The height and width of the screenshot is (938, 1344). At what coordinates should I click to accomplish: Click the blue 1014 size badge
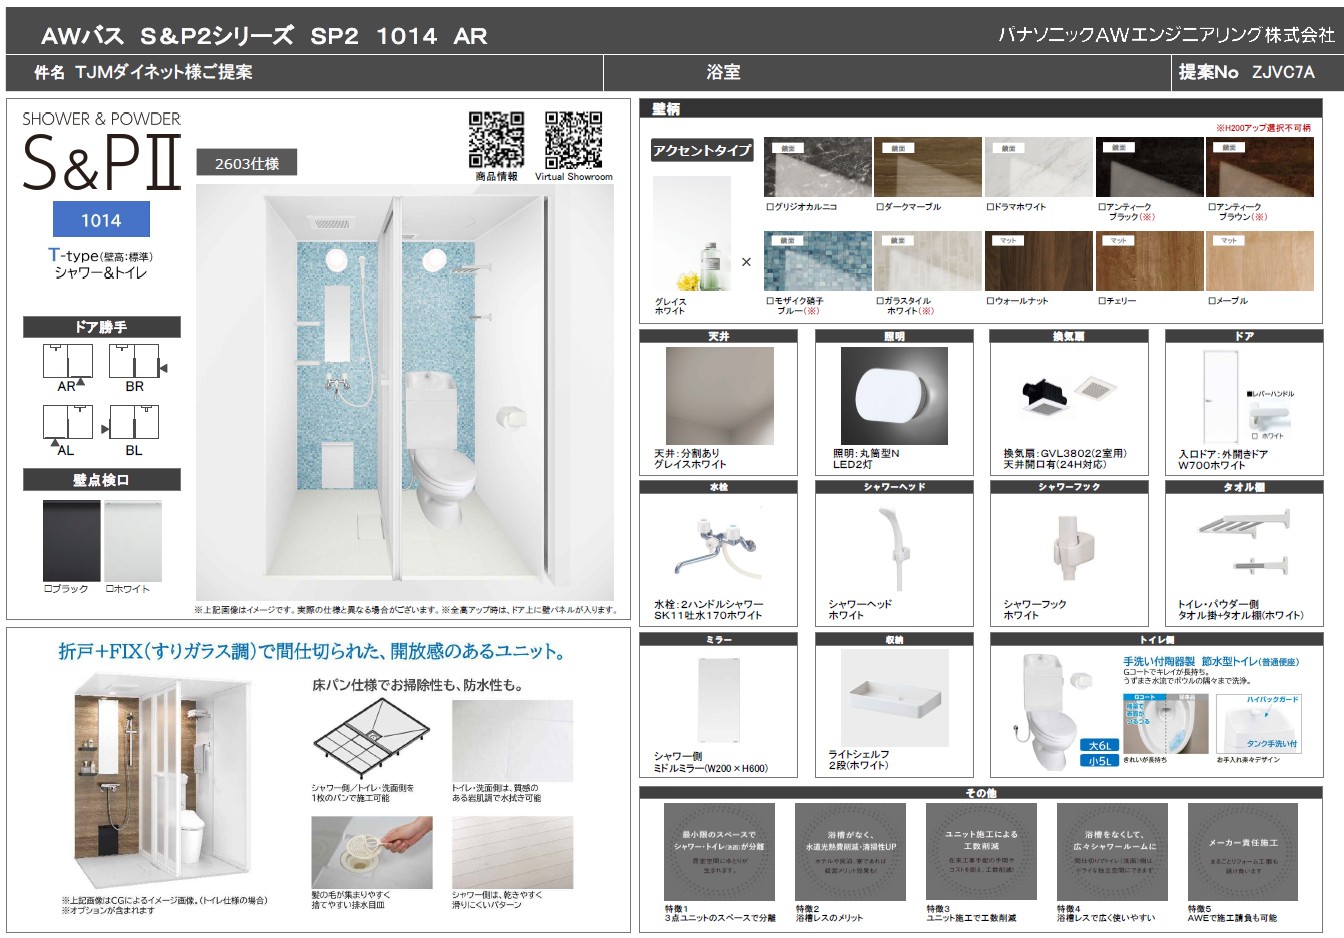coord(101,220)
